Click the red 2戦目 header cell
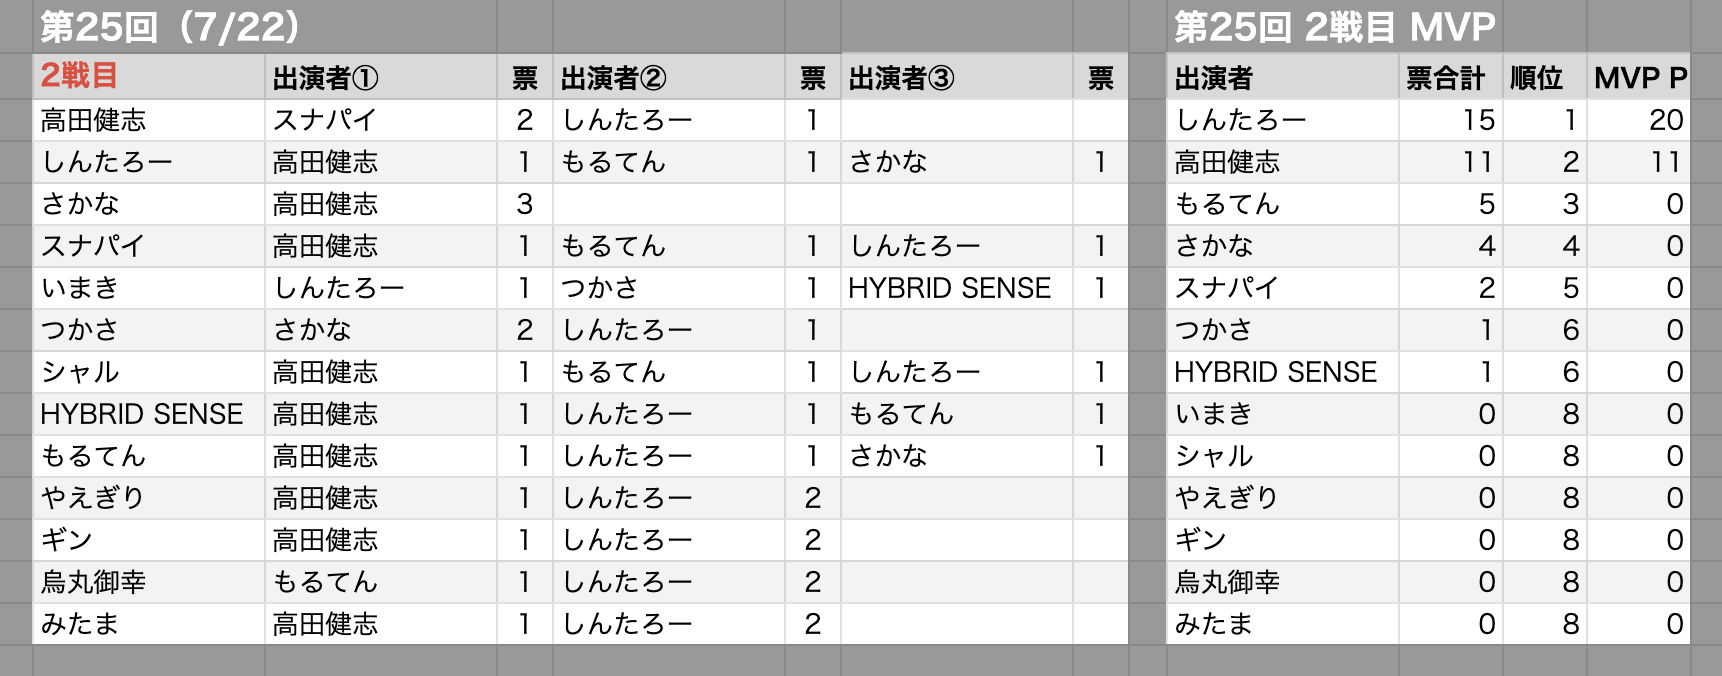The image size is (1722, 676). 149,77
